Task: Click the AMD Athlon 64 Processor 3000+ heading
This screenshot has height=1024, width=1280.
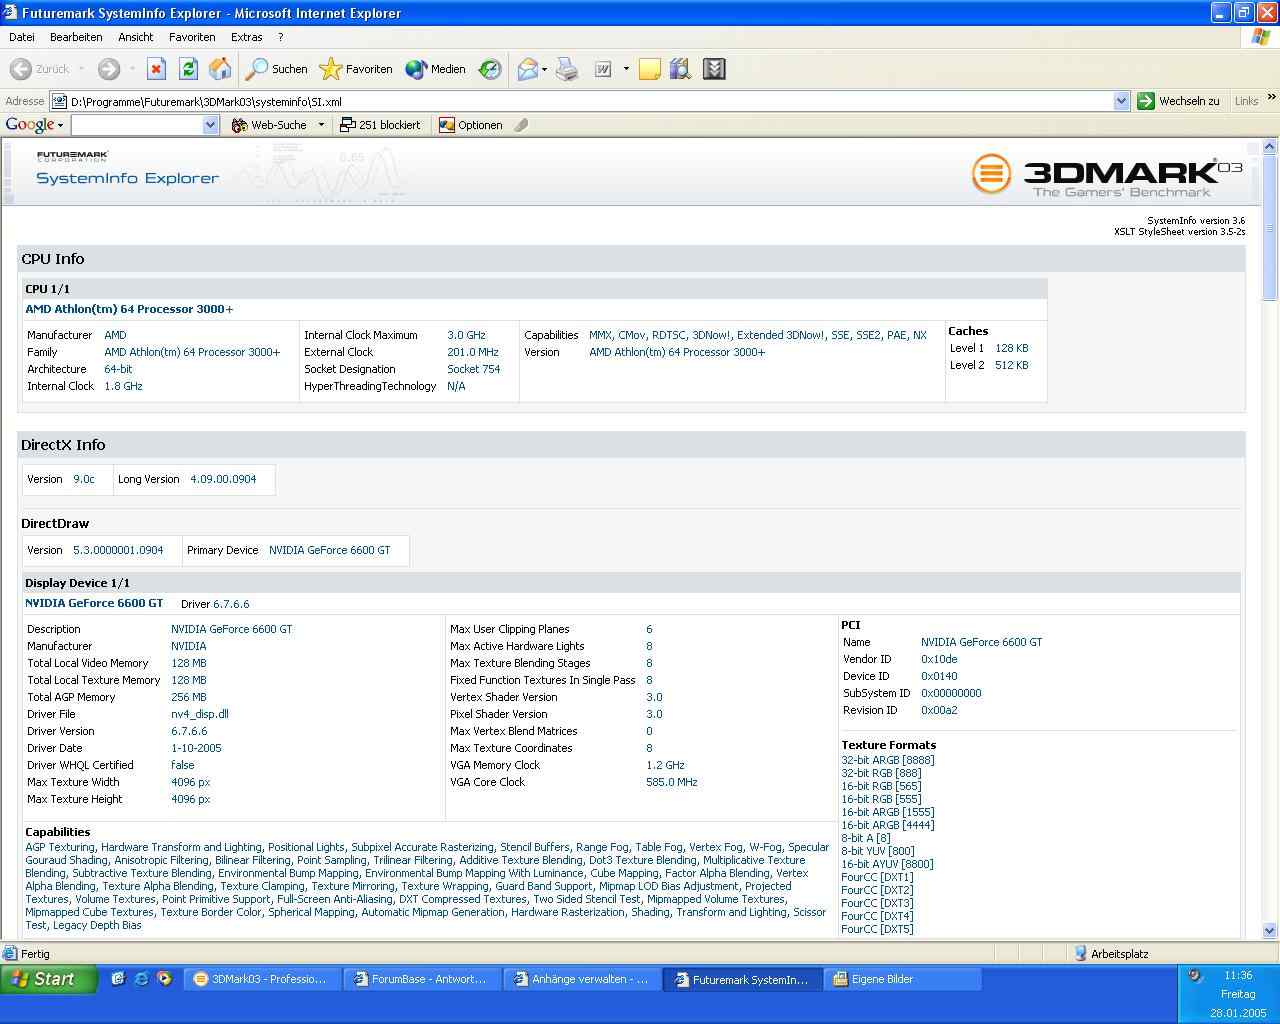Action: pos(129,309)
